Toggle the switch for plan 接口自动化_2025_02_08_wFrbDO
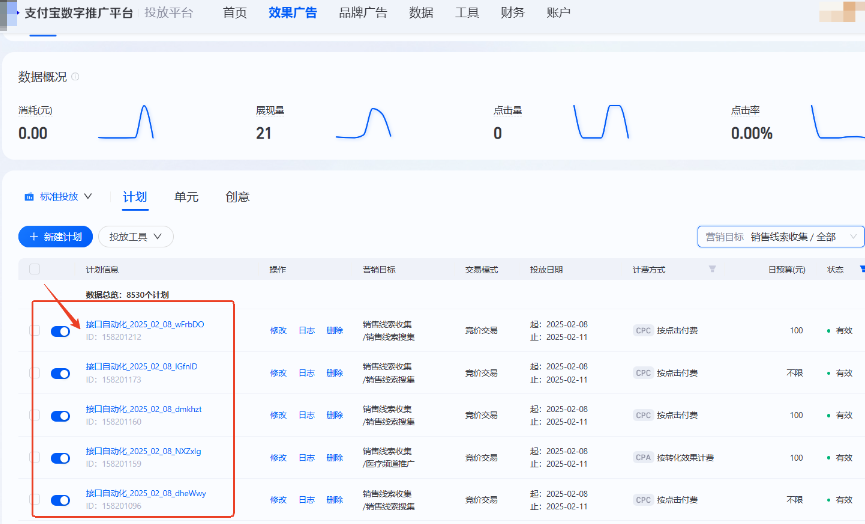The width and height of the screenshot is (865, 524). tap(60, 331)
